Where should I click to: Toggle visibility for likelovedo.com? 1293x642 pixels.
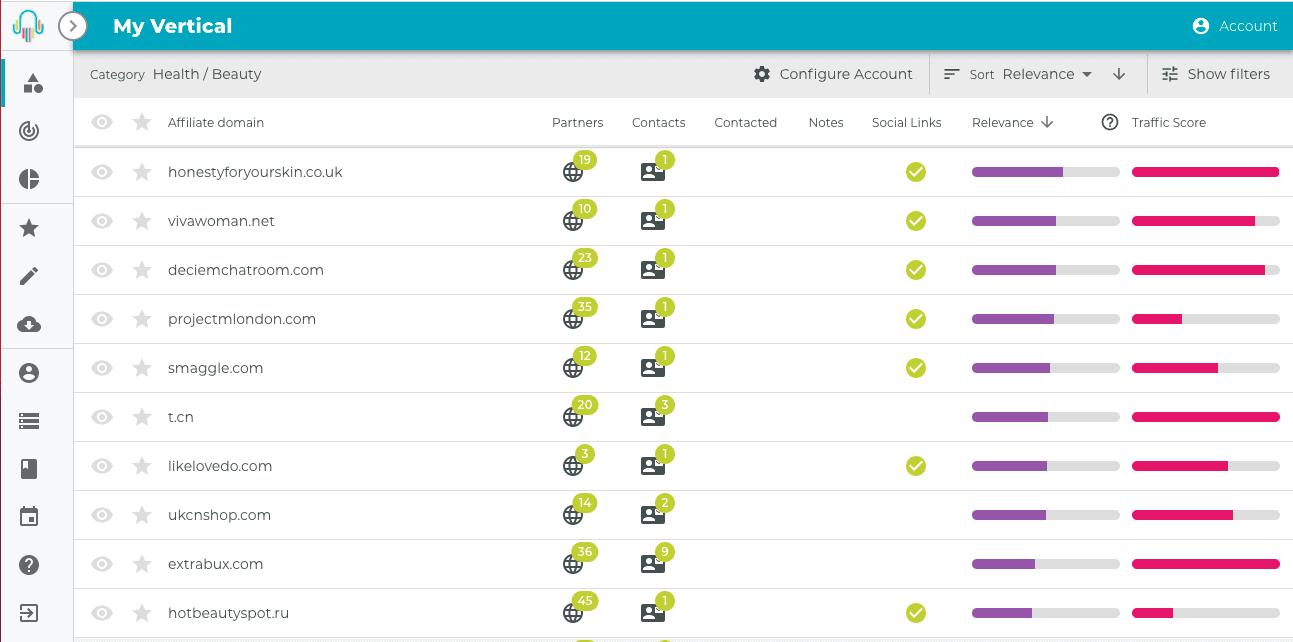click(102, 466)
